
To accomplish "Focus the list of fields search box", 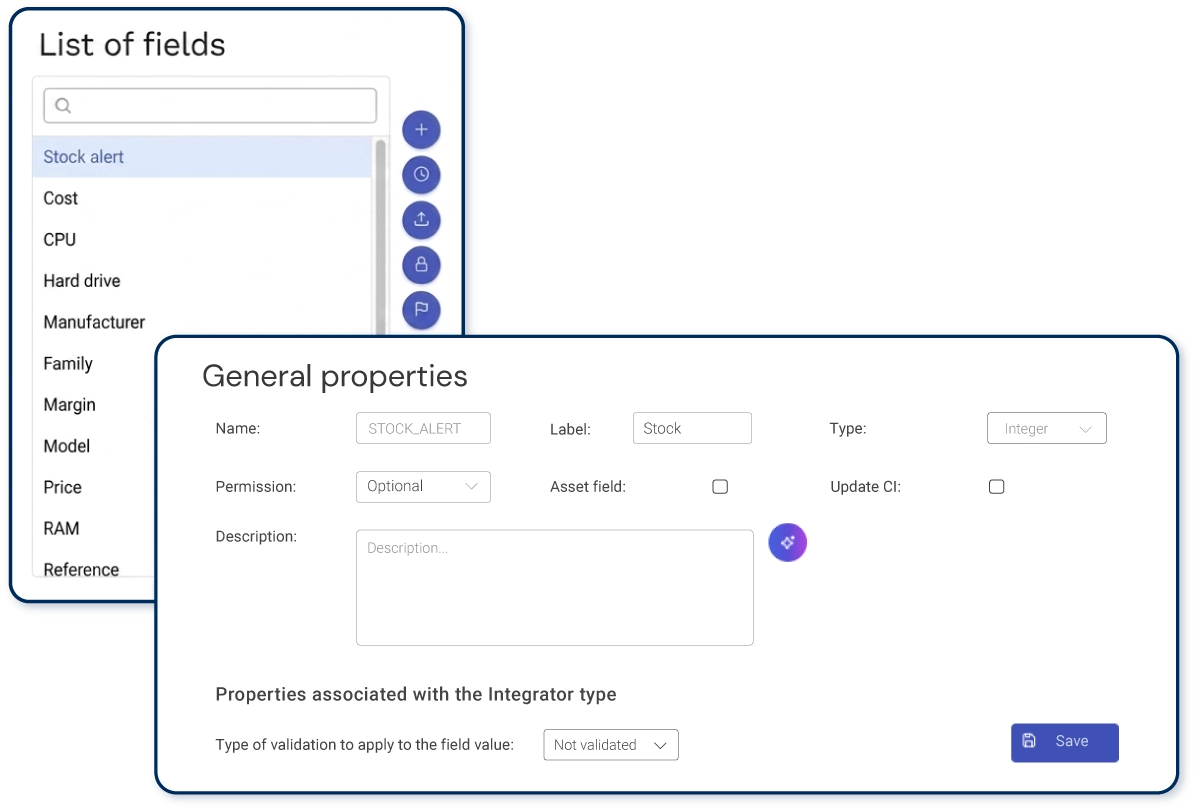I will click(210, 105).
